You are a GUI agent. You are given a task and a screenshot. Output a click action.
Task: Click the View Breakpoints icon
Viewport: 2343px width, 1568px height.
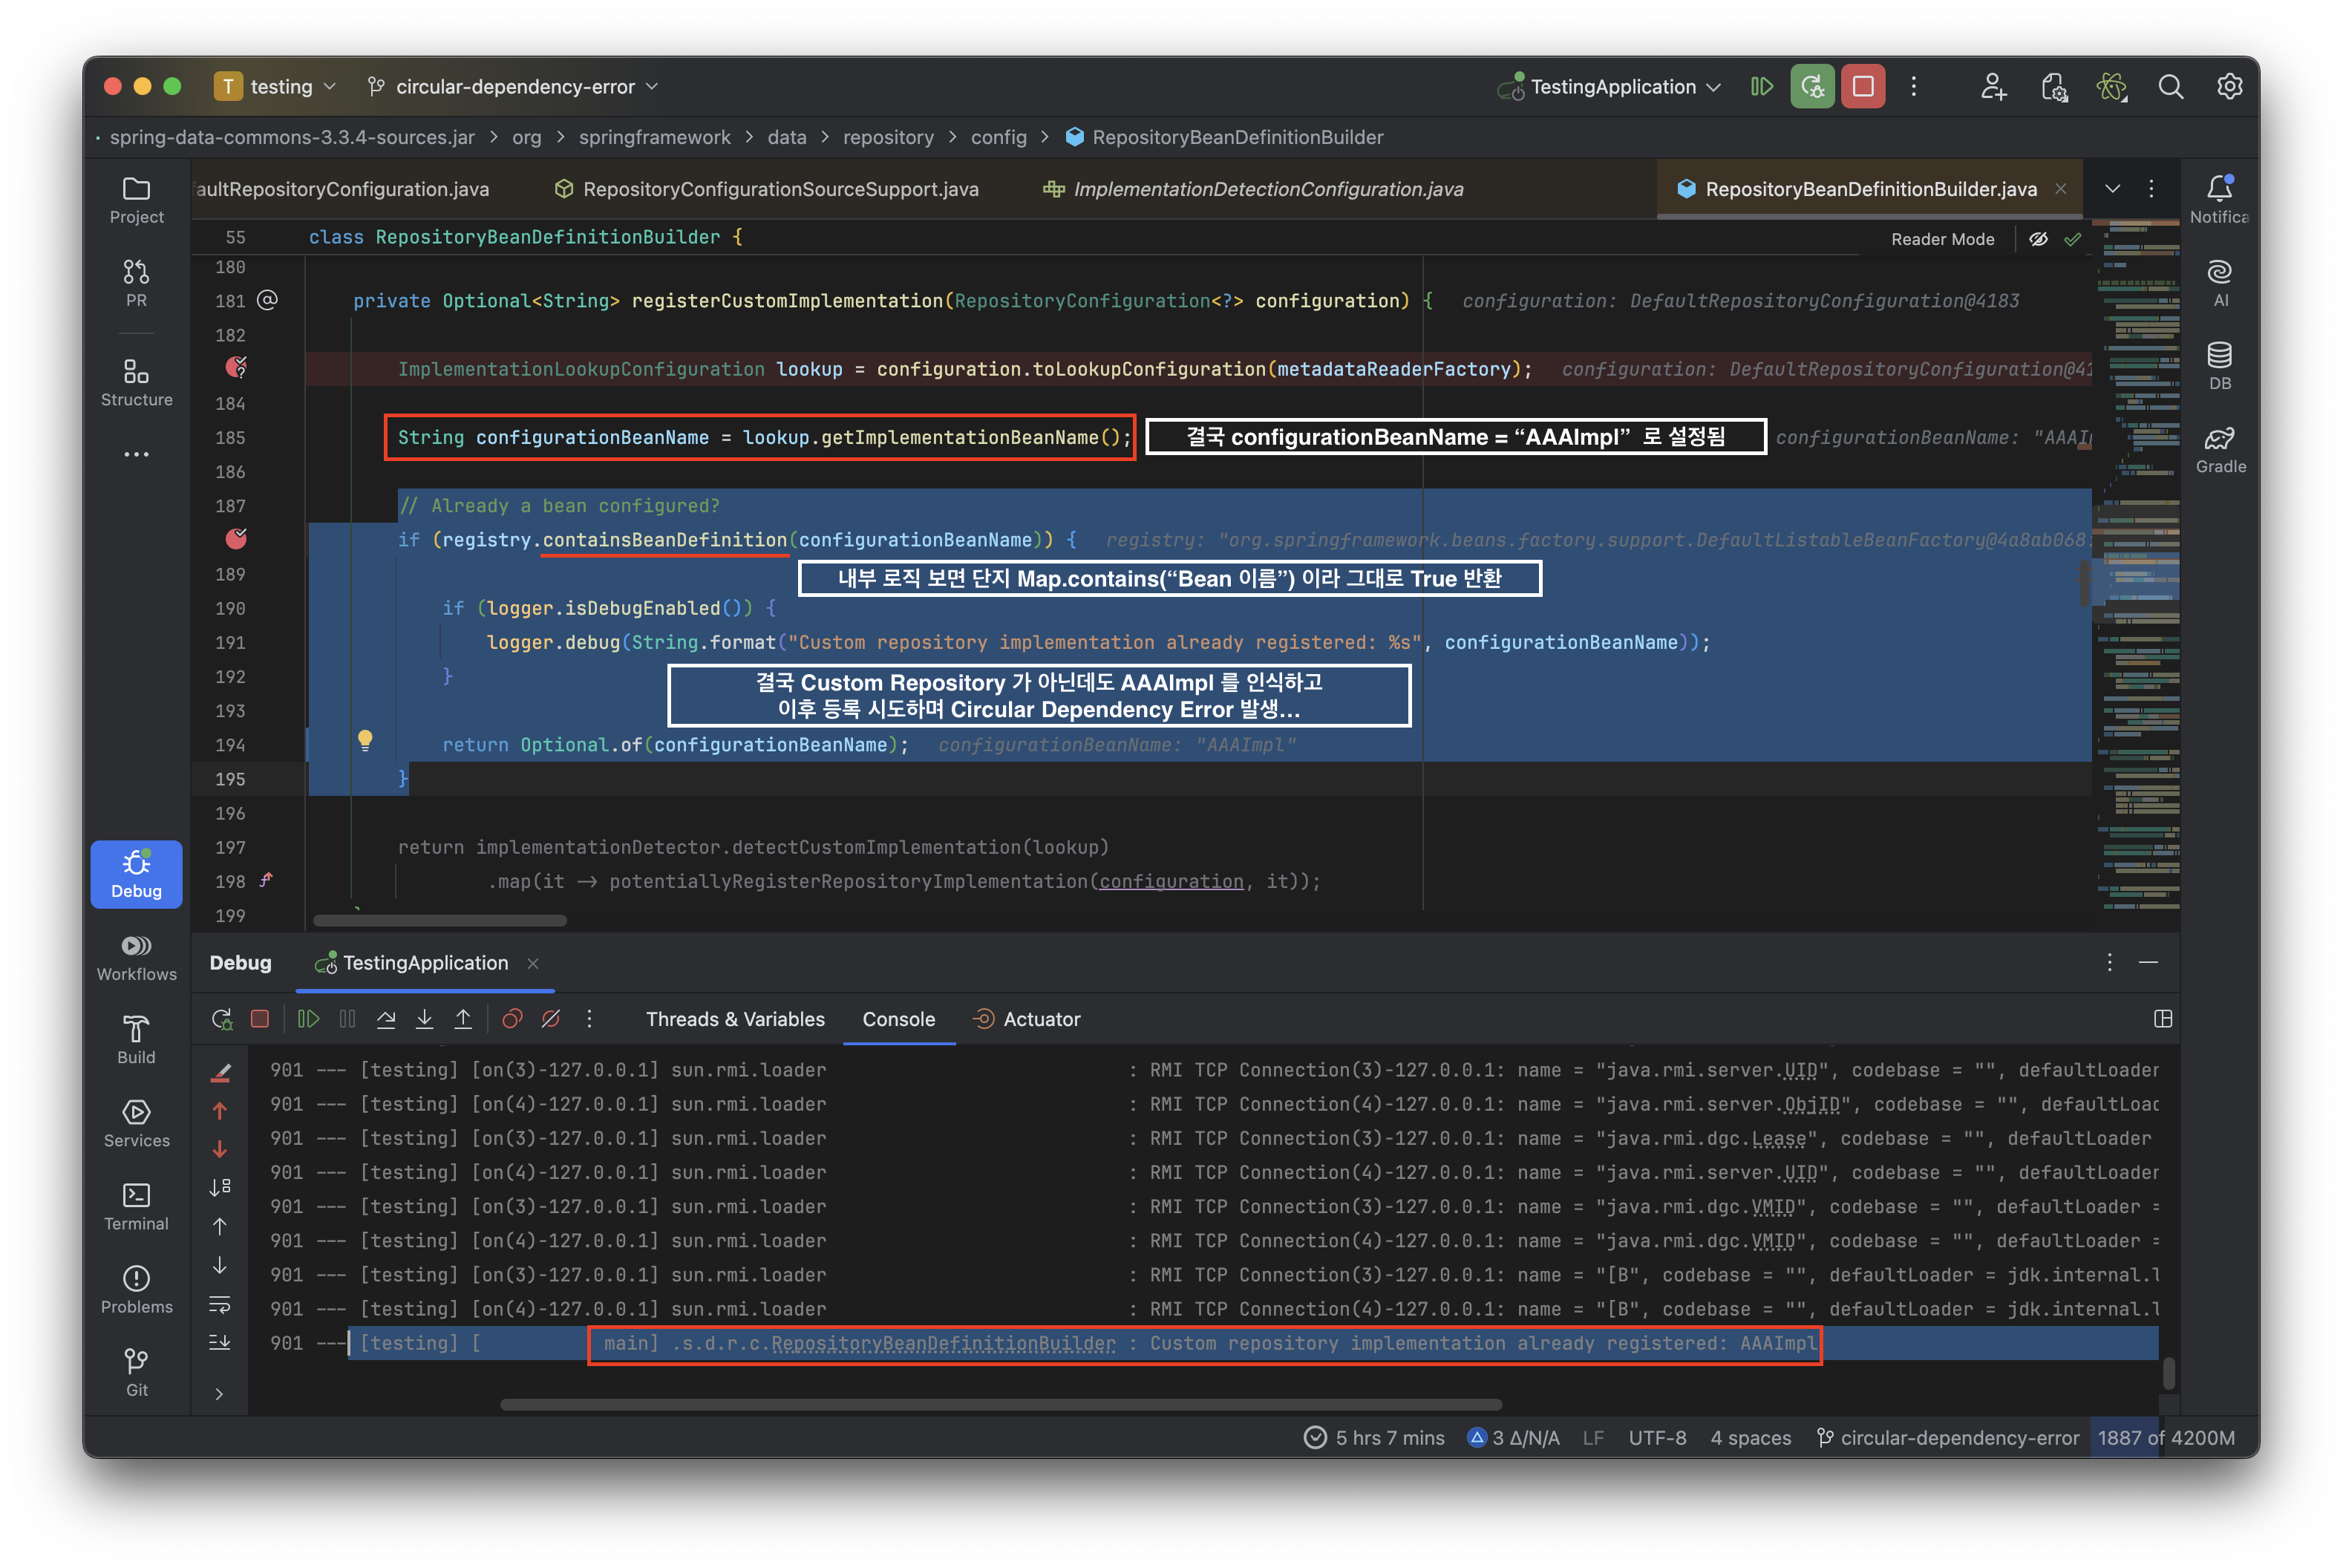point(512,1019)
